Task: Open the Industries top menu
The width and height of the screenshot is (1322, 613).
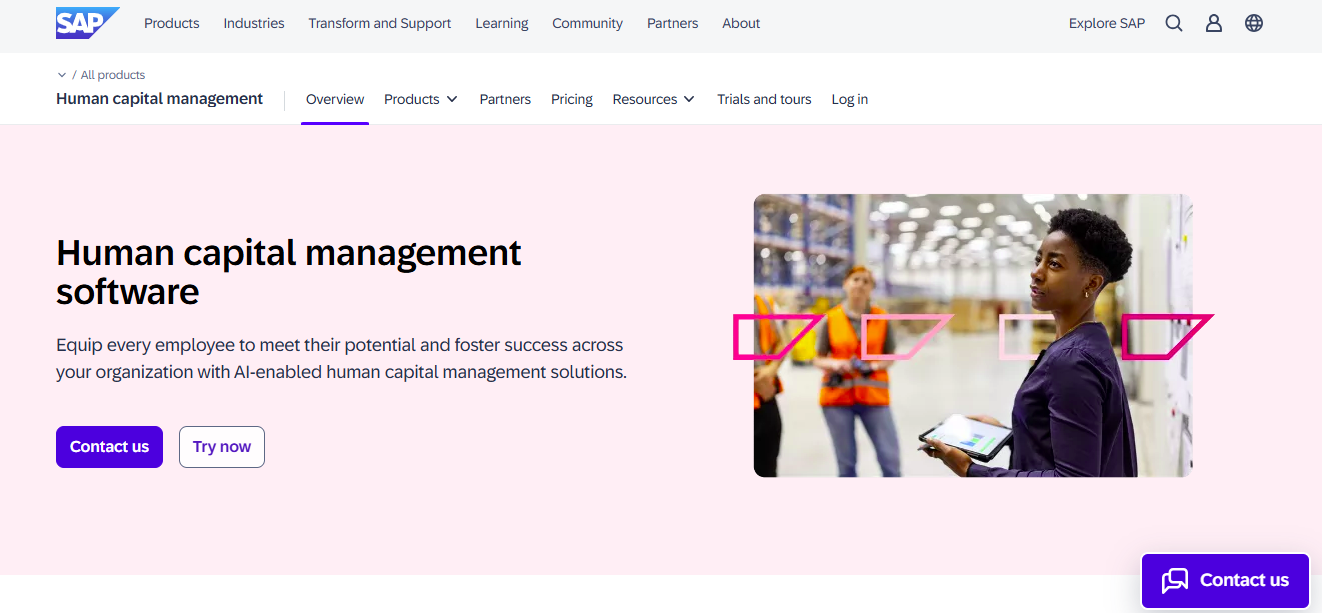Action: pos(254,23)
